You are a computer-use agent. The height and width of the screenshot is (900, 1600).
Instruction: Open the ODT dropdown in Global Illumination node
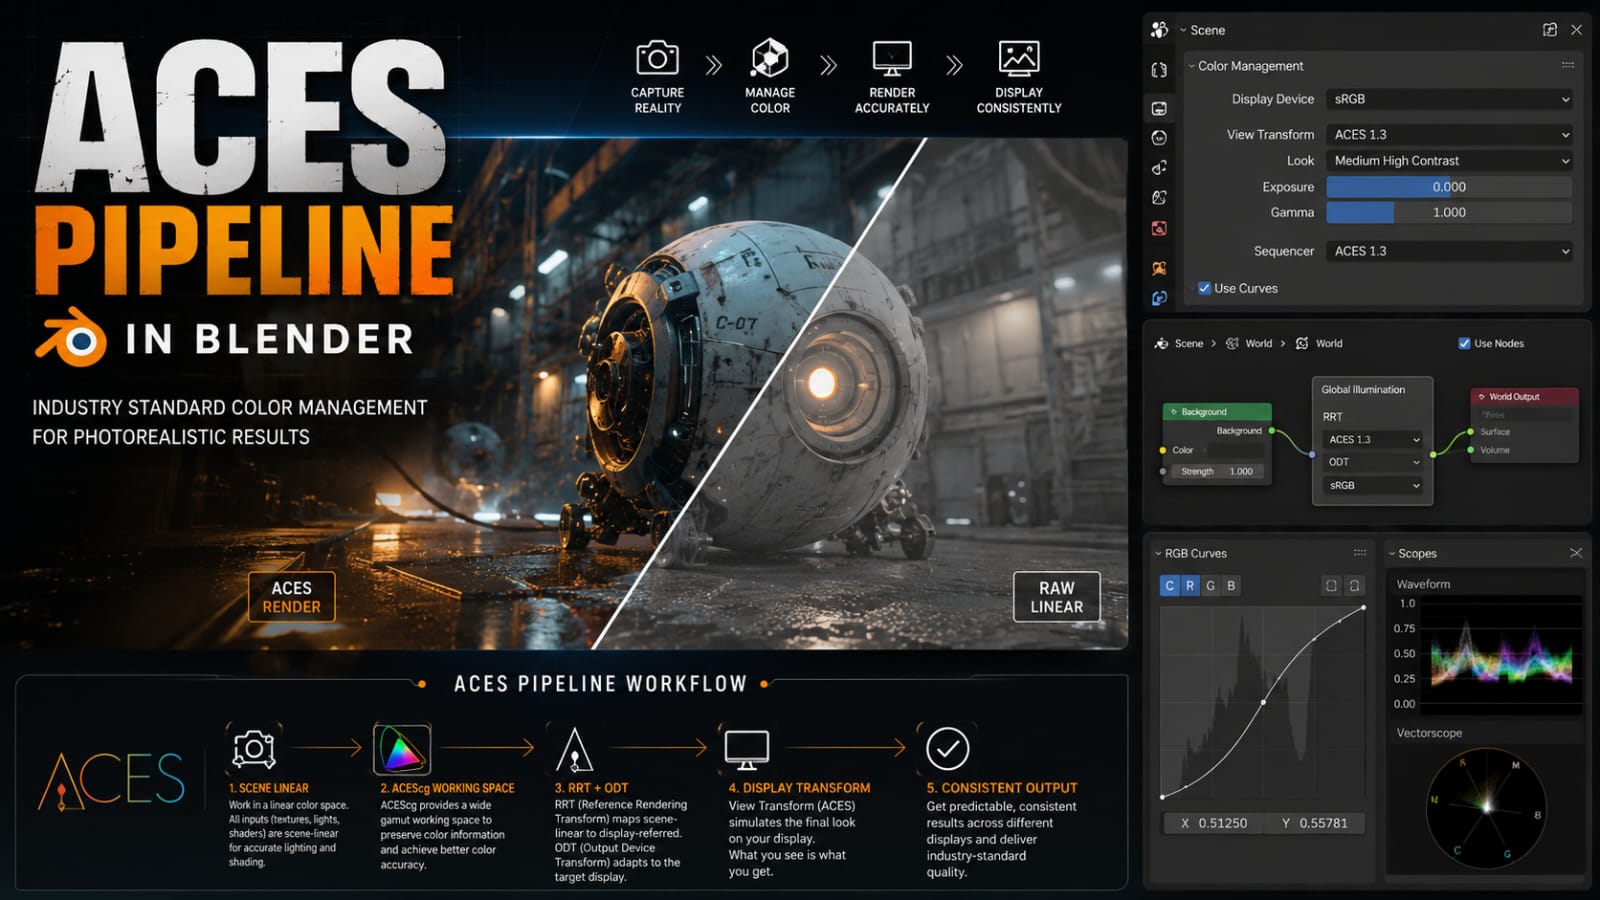pyautogui.click(x=1373, y=462)
